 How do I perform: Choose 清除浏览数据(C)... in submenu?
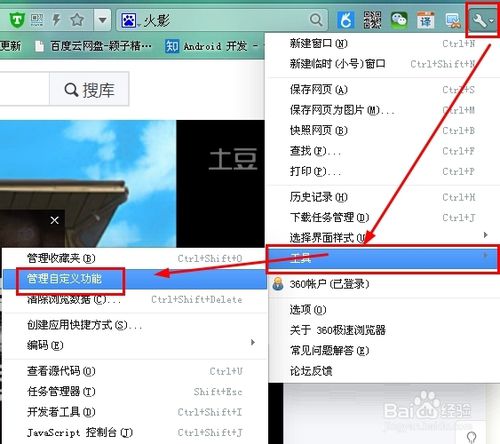(135, 299)
